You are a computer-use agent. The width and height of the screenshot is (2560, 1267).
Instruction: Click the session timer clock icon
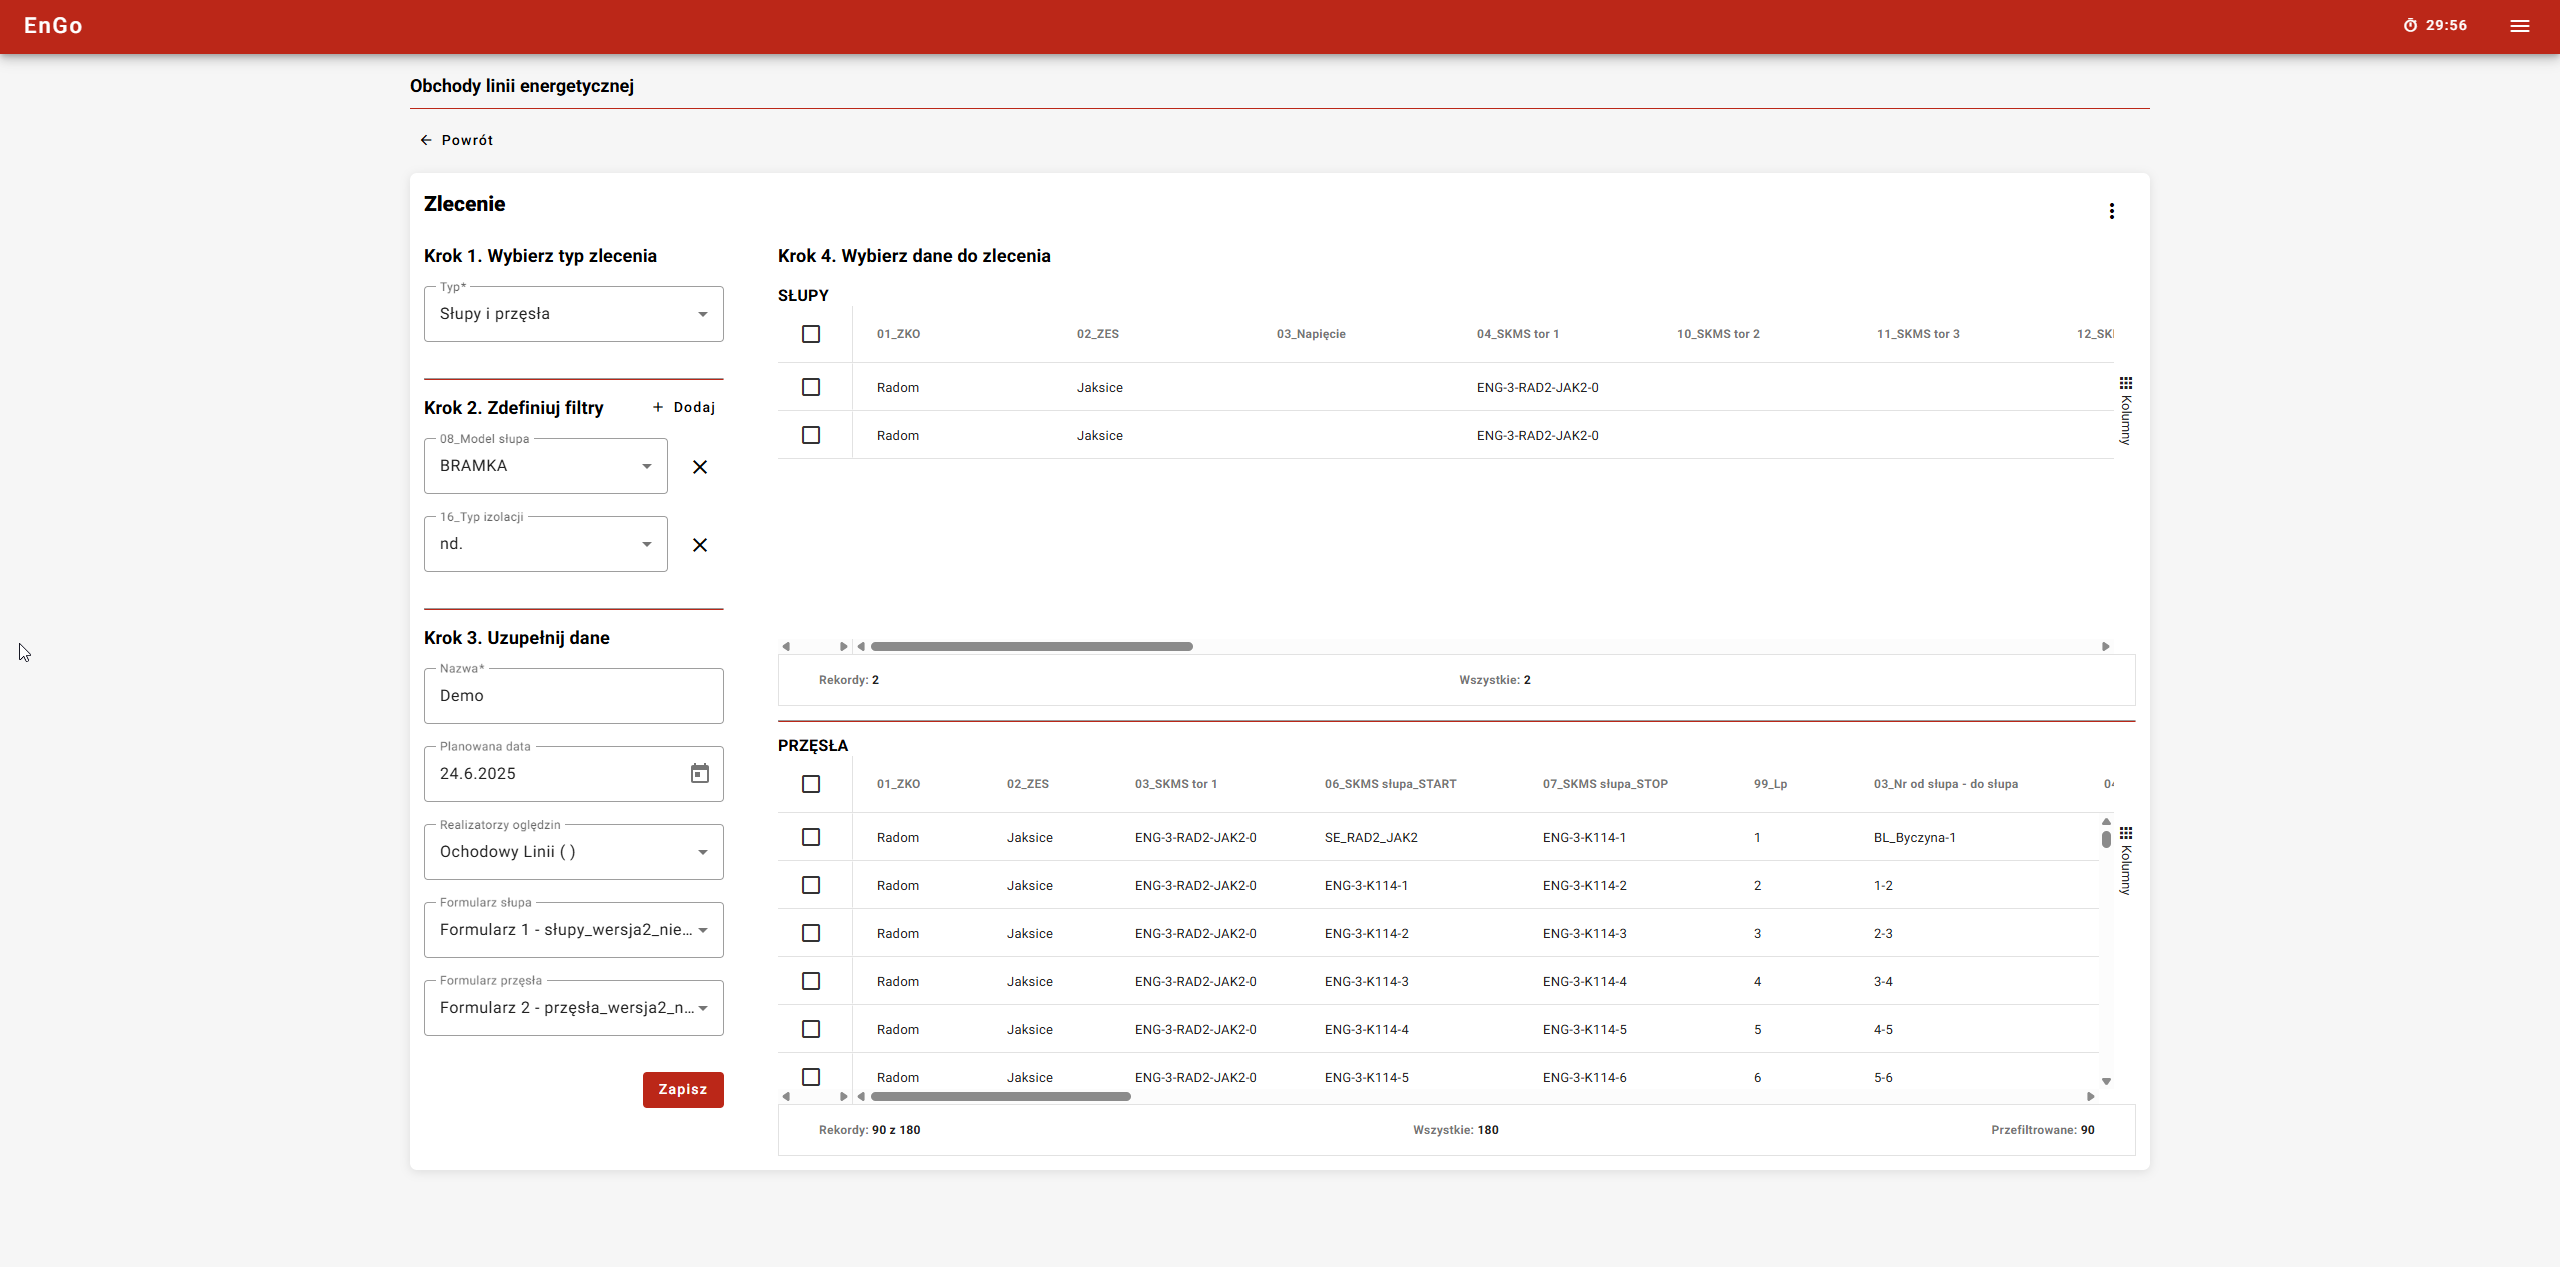pos(2410,26)
